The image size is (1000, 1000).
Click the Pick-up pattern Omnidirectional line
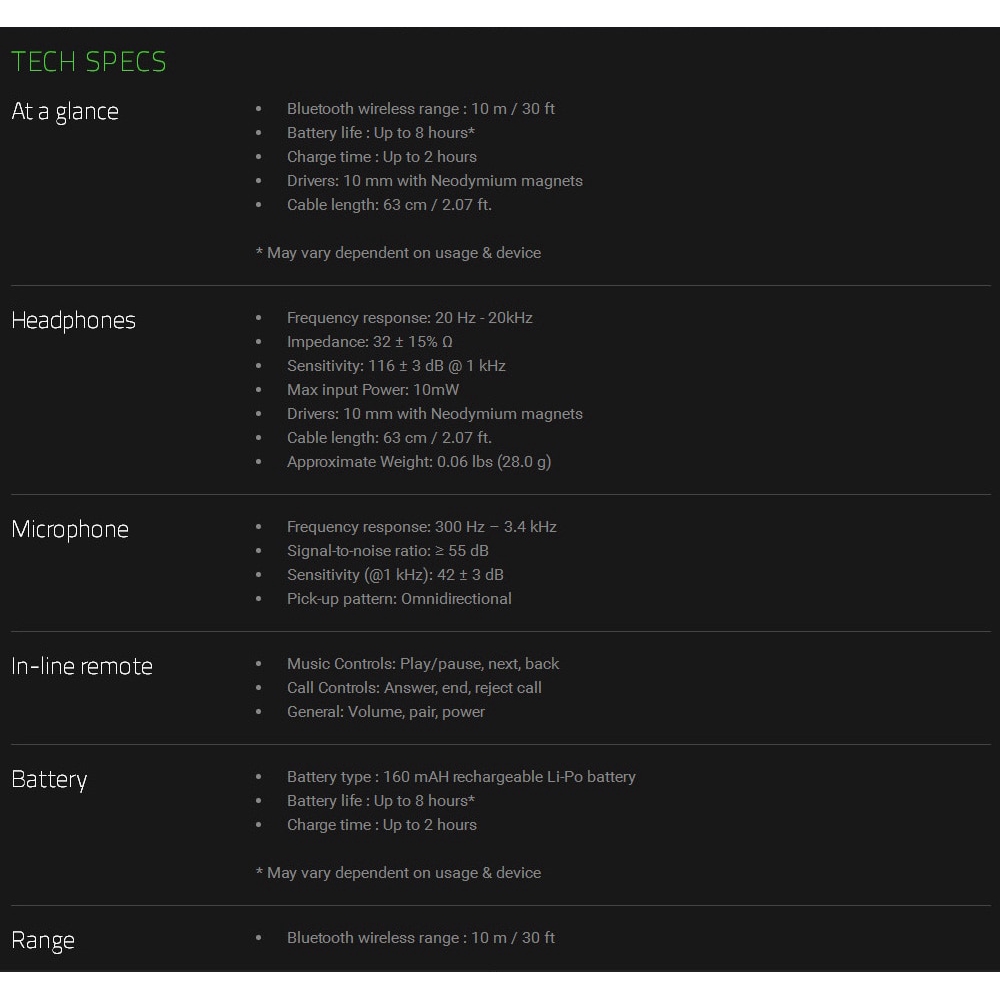tap(399, 599)
